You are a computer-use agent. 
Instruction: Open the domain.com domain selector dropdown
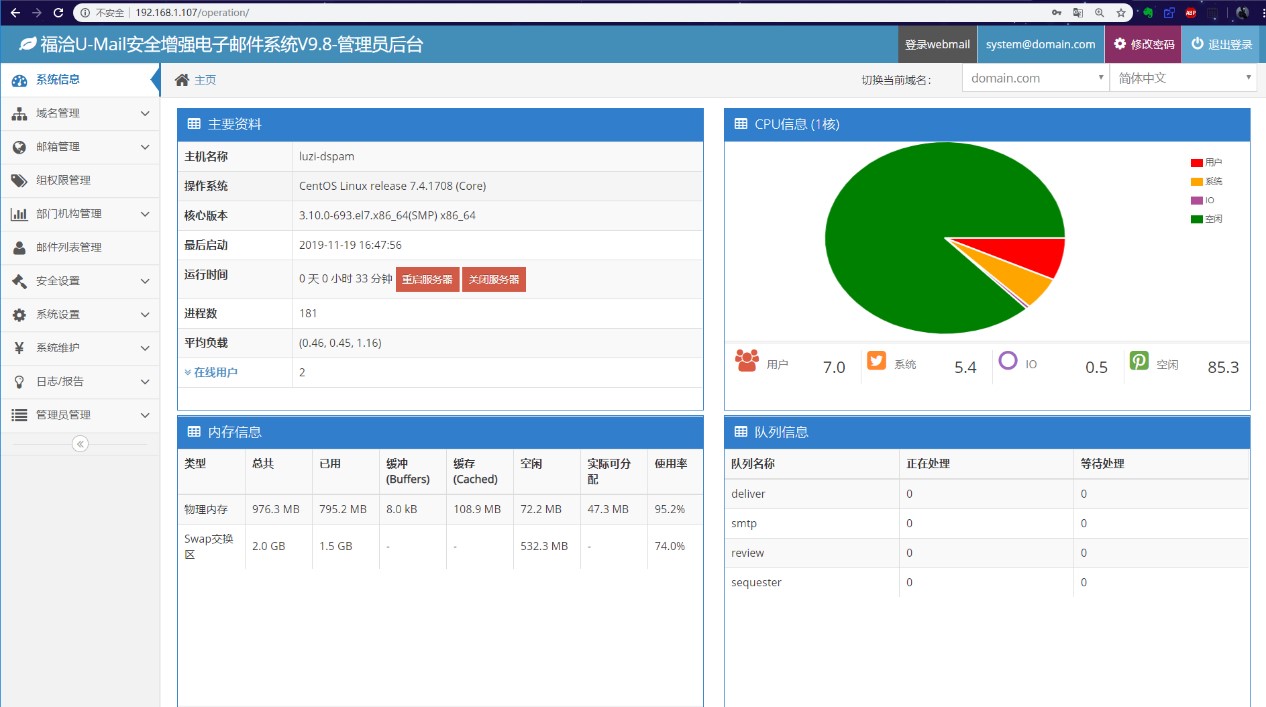[x=1034, y=77]
